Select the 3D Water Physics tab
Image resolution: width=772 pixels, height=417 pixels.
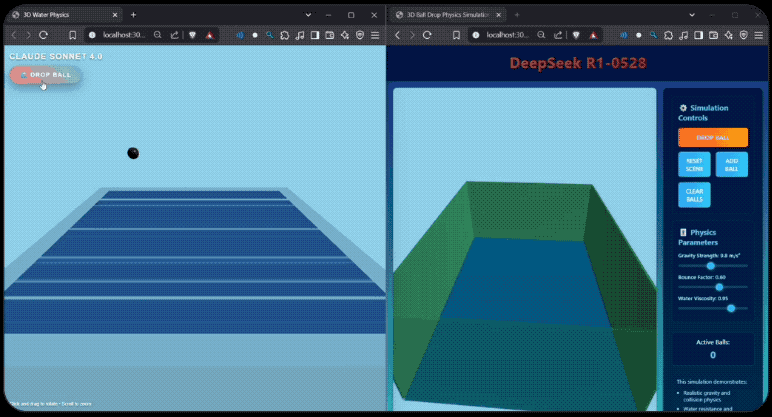pos(64,15)
